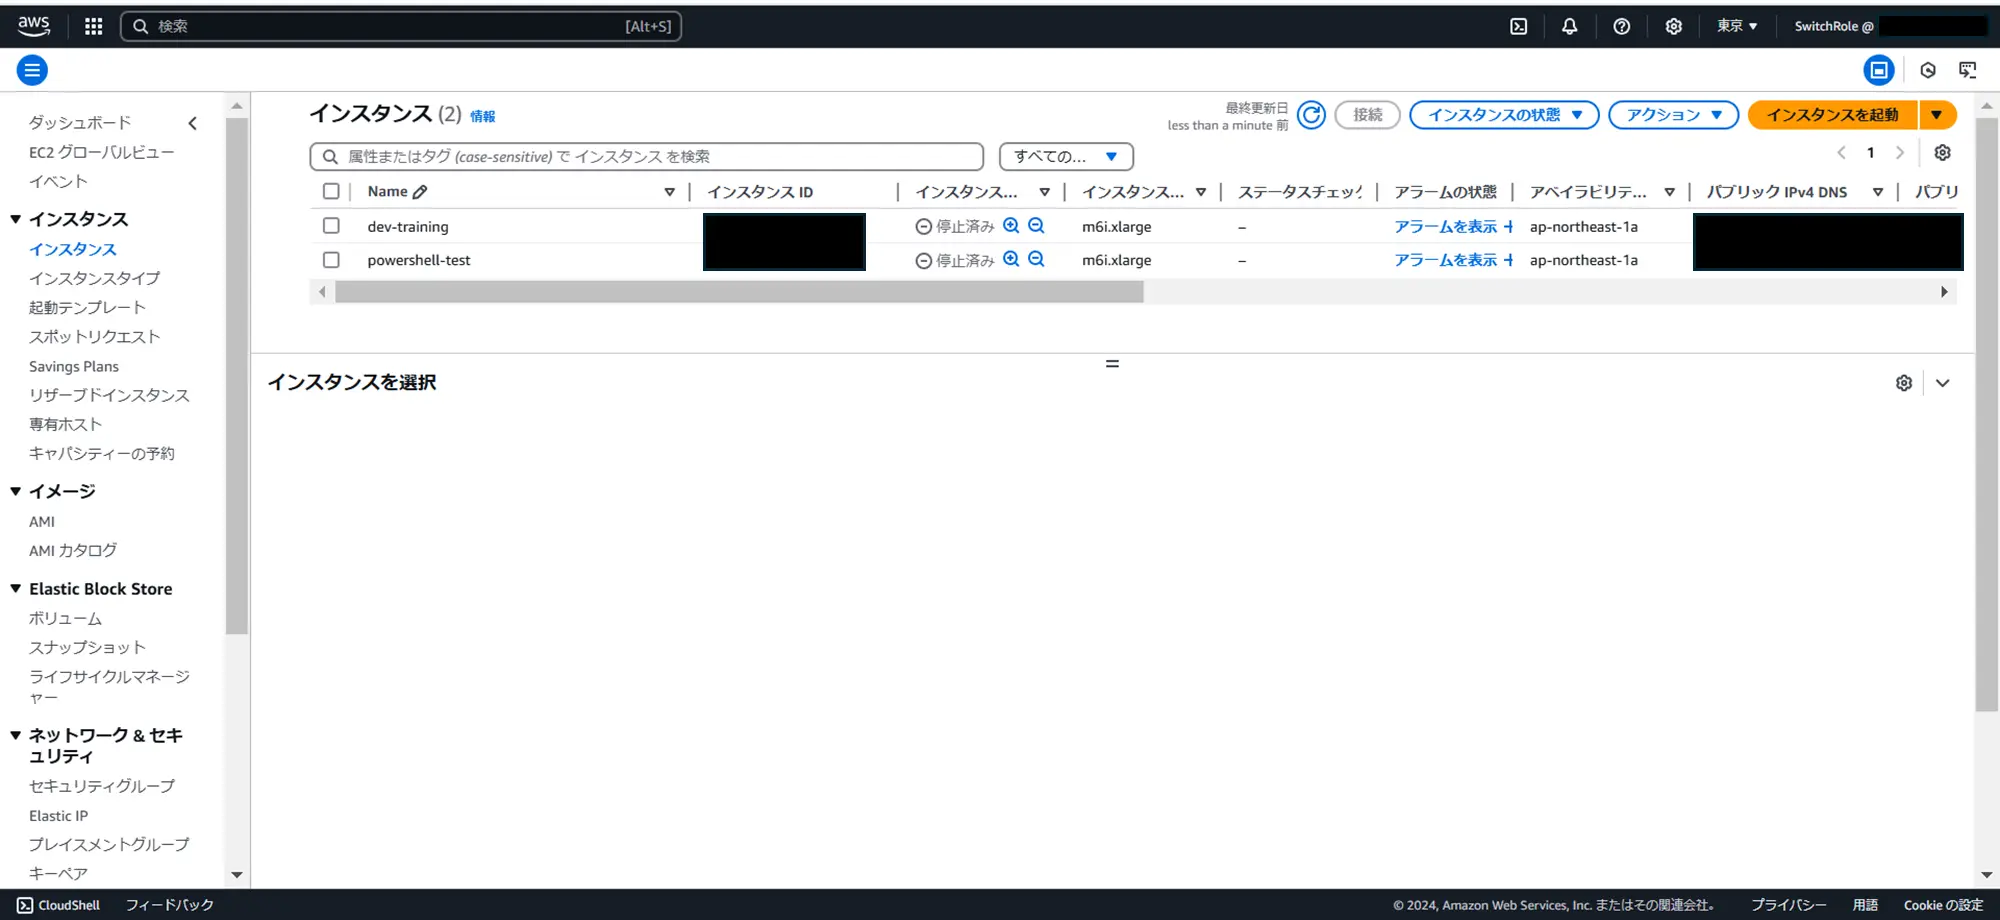
Task: Select all instances checkbox
Action: 331,191
